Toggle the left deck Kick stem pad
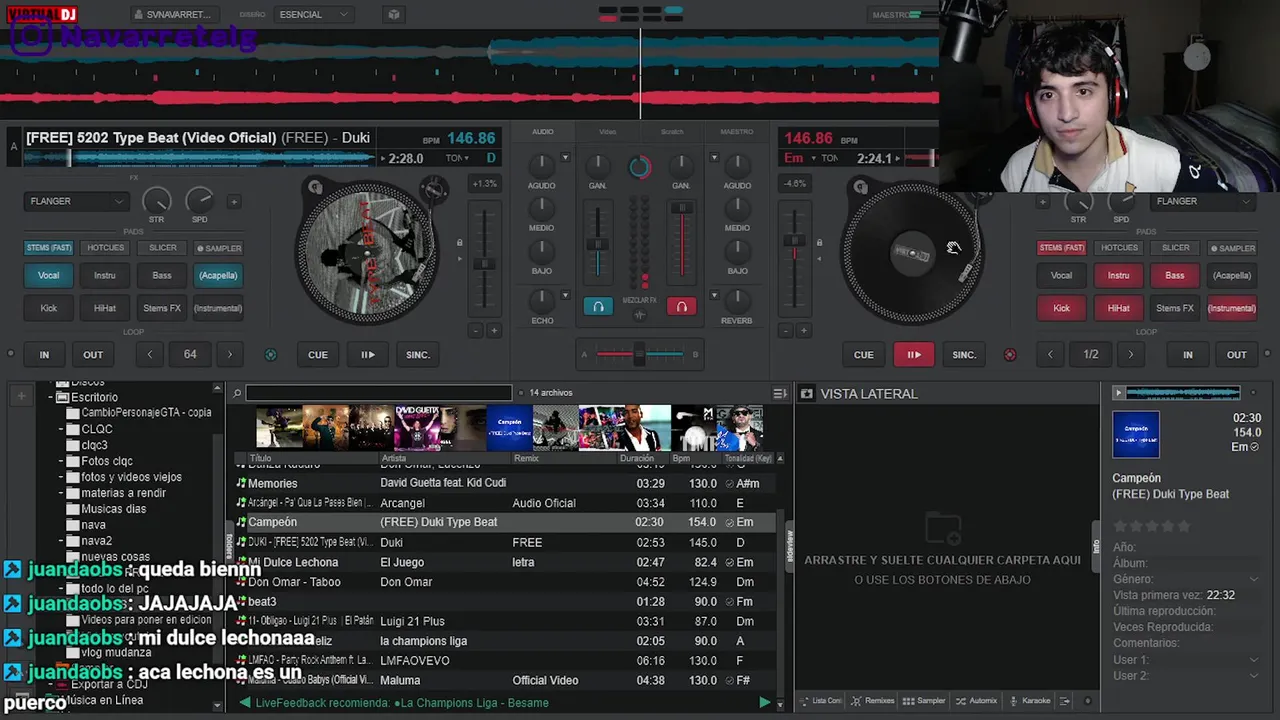The image size is (1280, 720). point(49,308)
